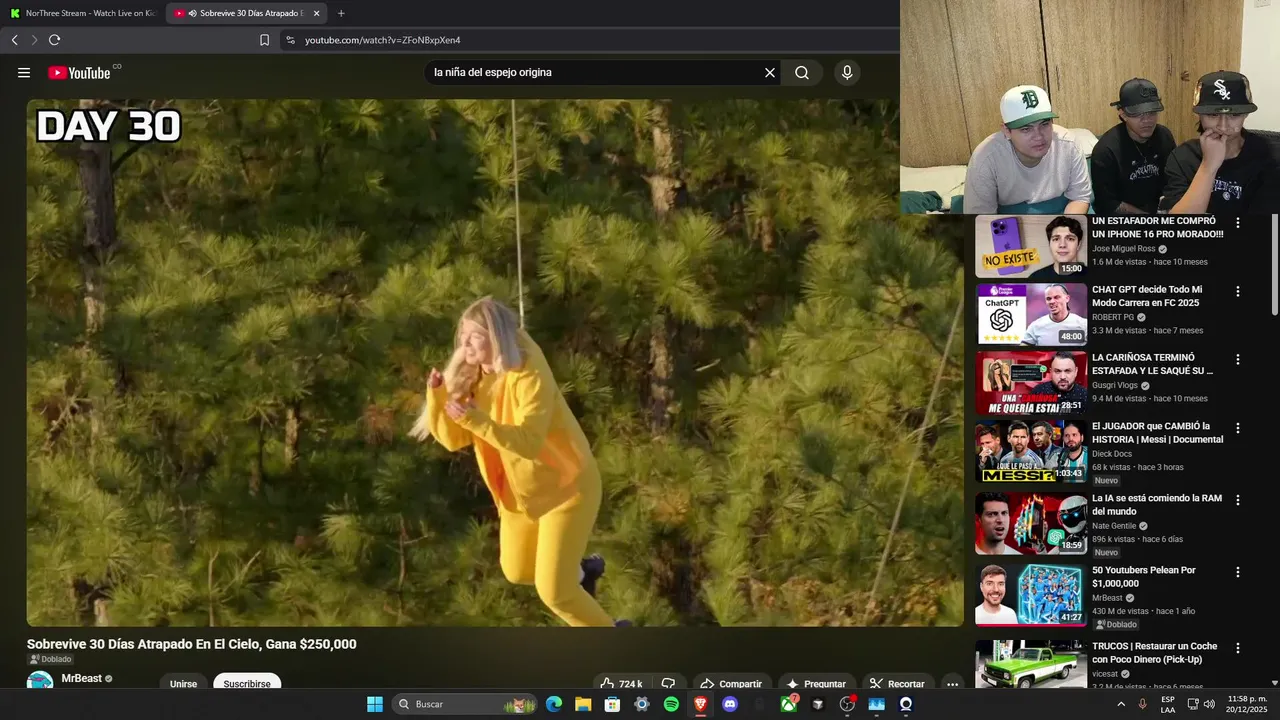Open La IA se está comiendo la RAM video
1280x720 pixels.
[1157, 504]
